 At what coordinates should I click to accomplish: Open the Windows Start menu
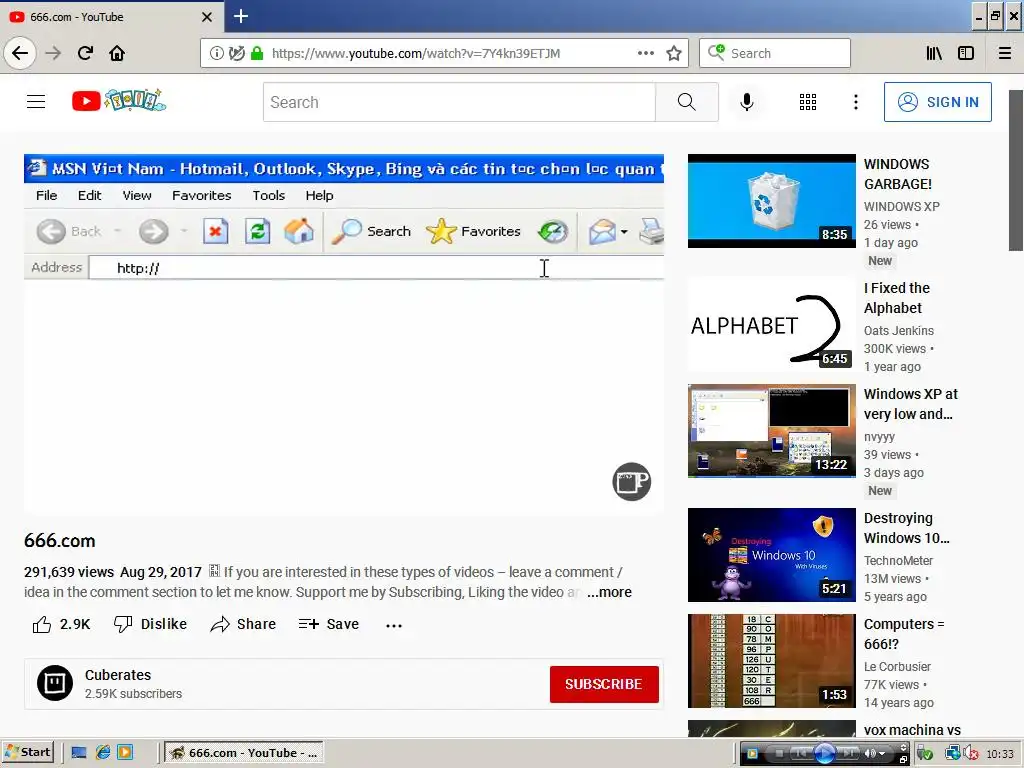27,752
